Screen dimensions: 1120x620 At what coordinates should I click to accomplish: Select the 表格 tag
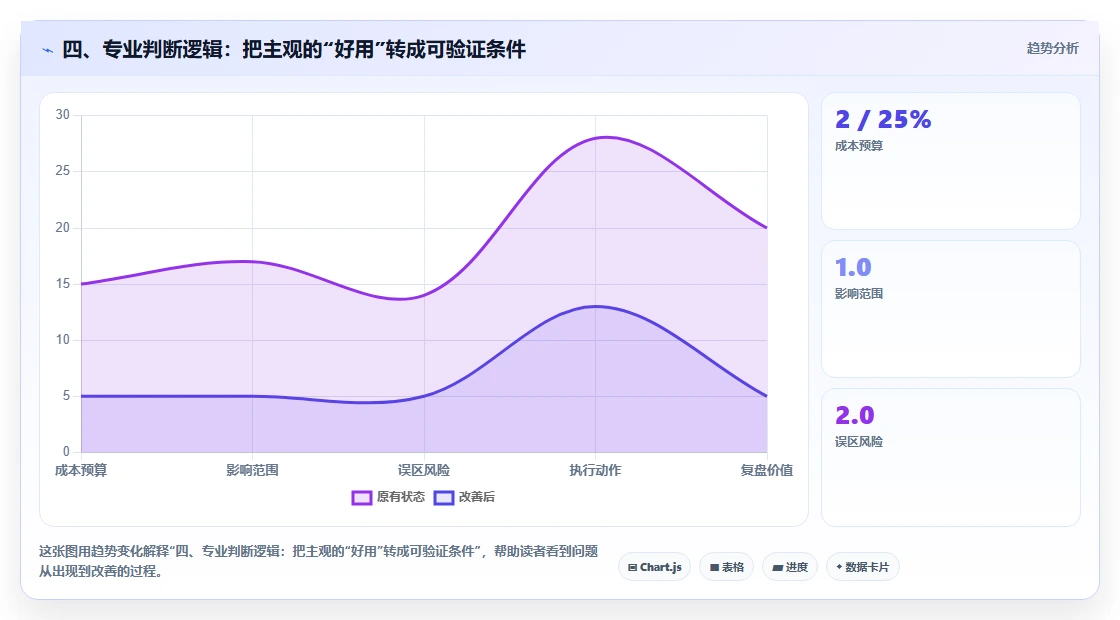726,567
